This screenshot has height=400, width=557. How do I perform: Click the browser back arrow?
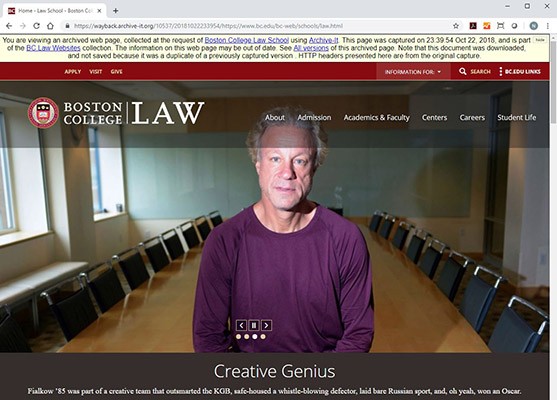point(9,26)
